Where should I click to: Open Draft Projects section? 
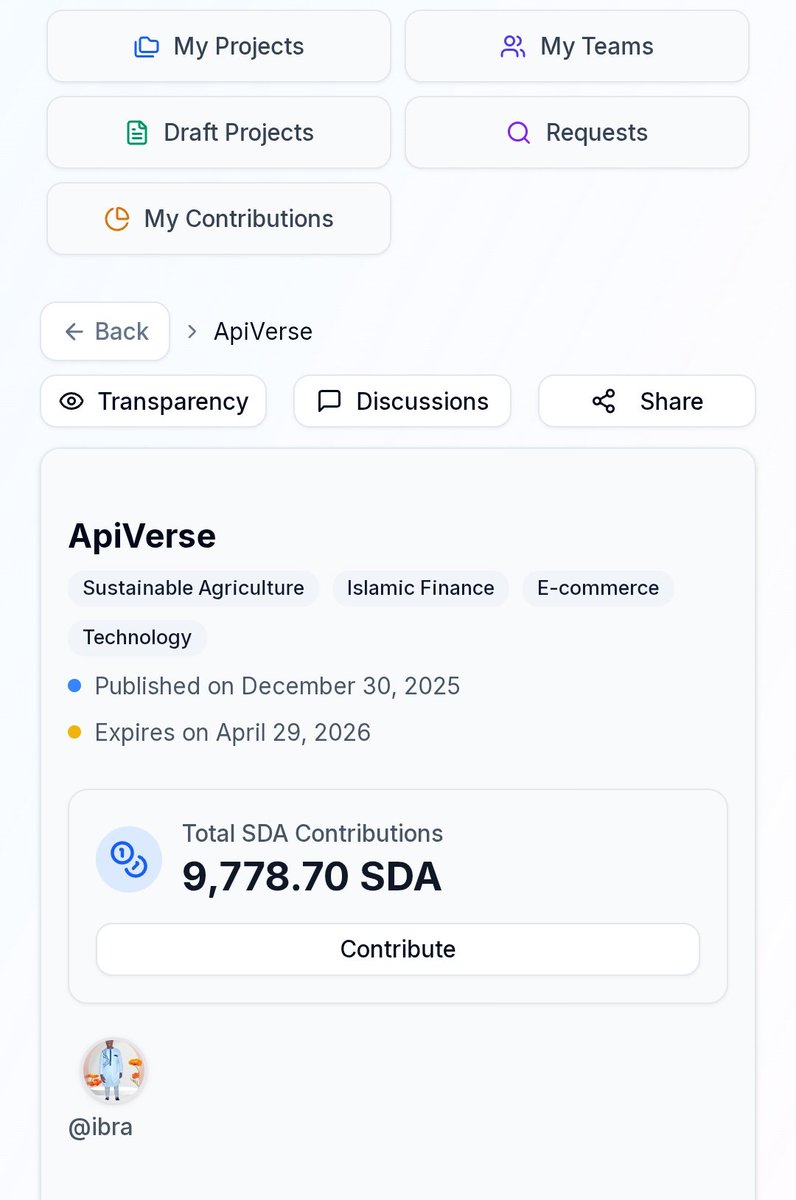coord(219,132)
